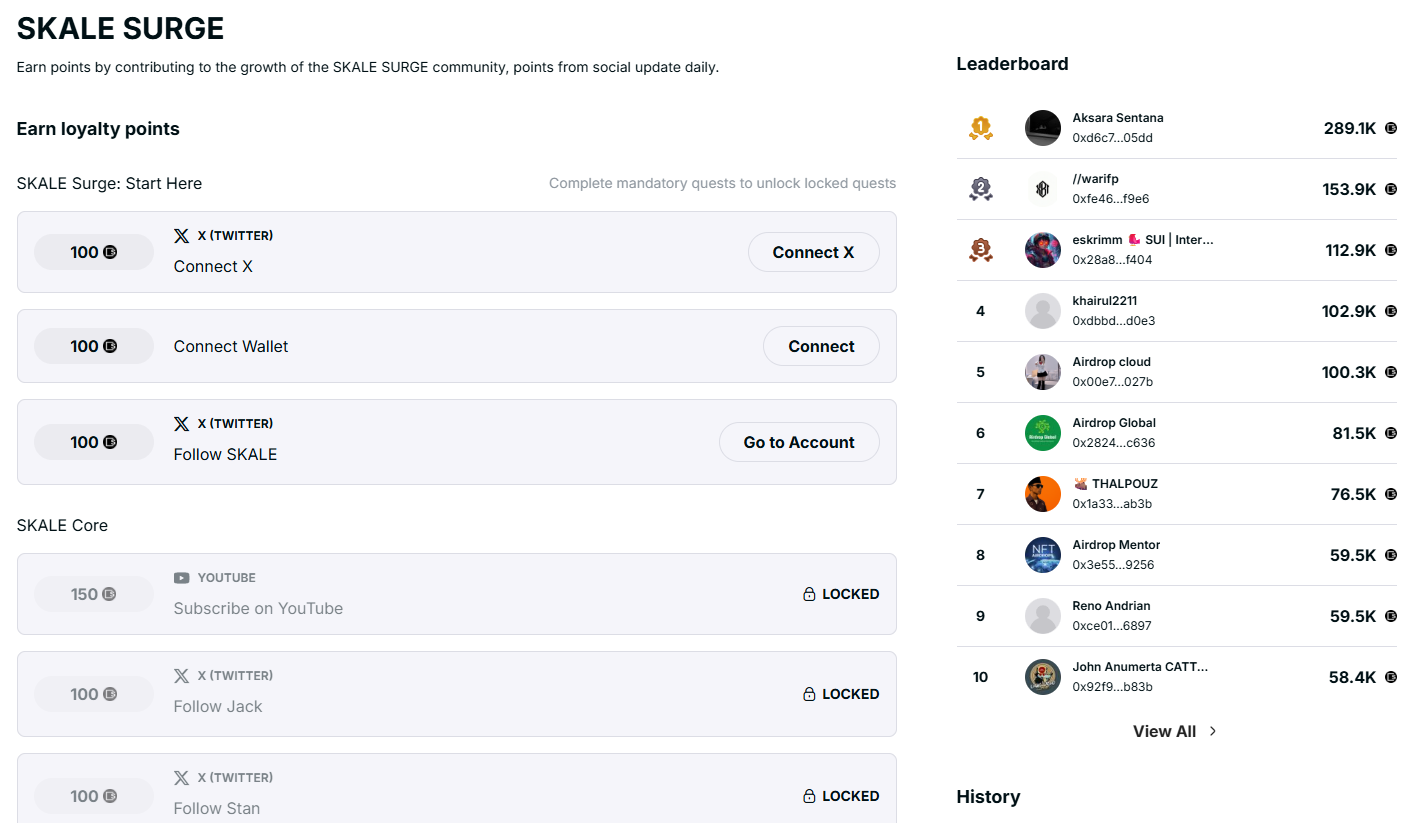Click the points coin icon beside 289.1K
1420x823 pixels.
tap(1390, 128)
